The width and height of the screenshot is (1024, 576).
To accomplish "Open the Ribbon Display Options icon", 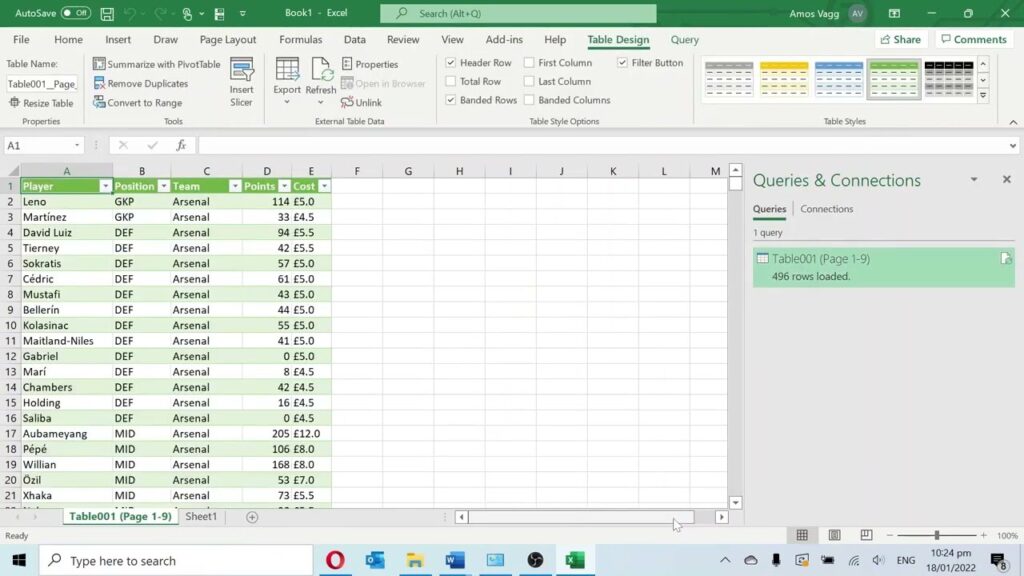I will (x=895, y=13).
